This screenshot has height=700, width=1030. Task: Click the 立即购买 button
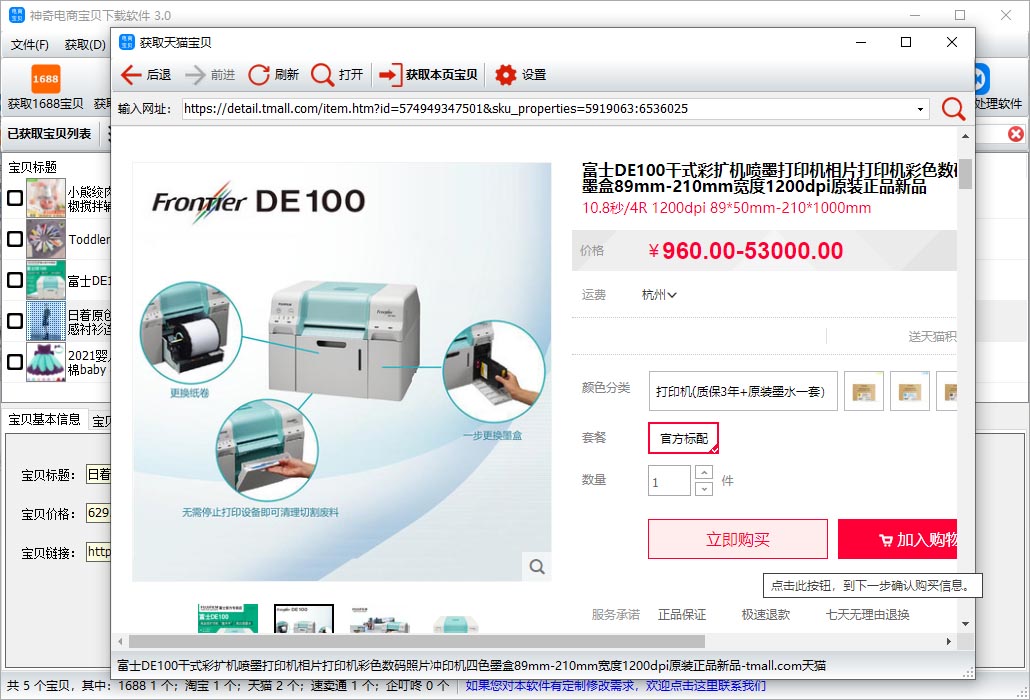point(738,539)
